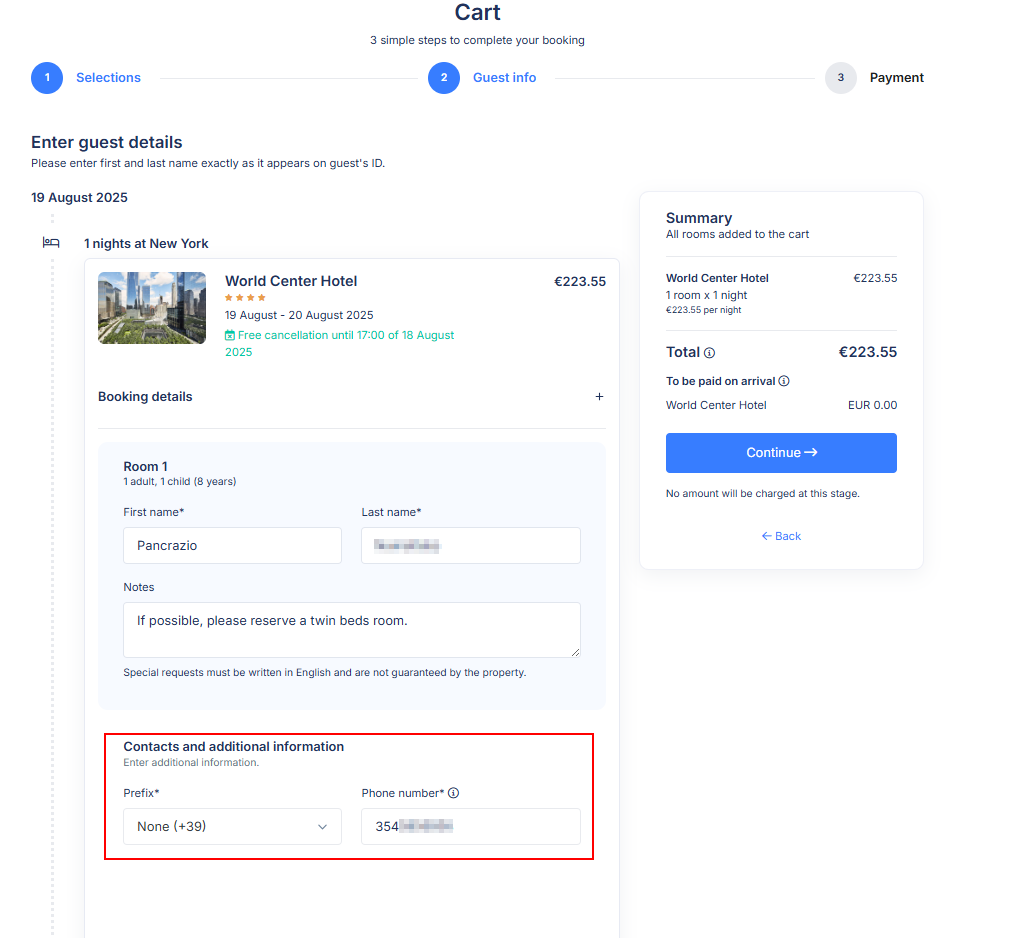This screenshot has width=1034, height=938.
Task: Click the Total info icon
Action: (x=710, y=353)
